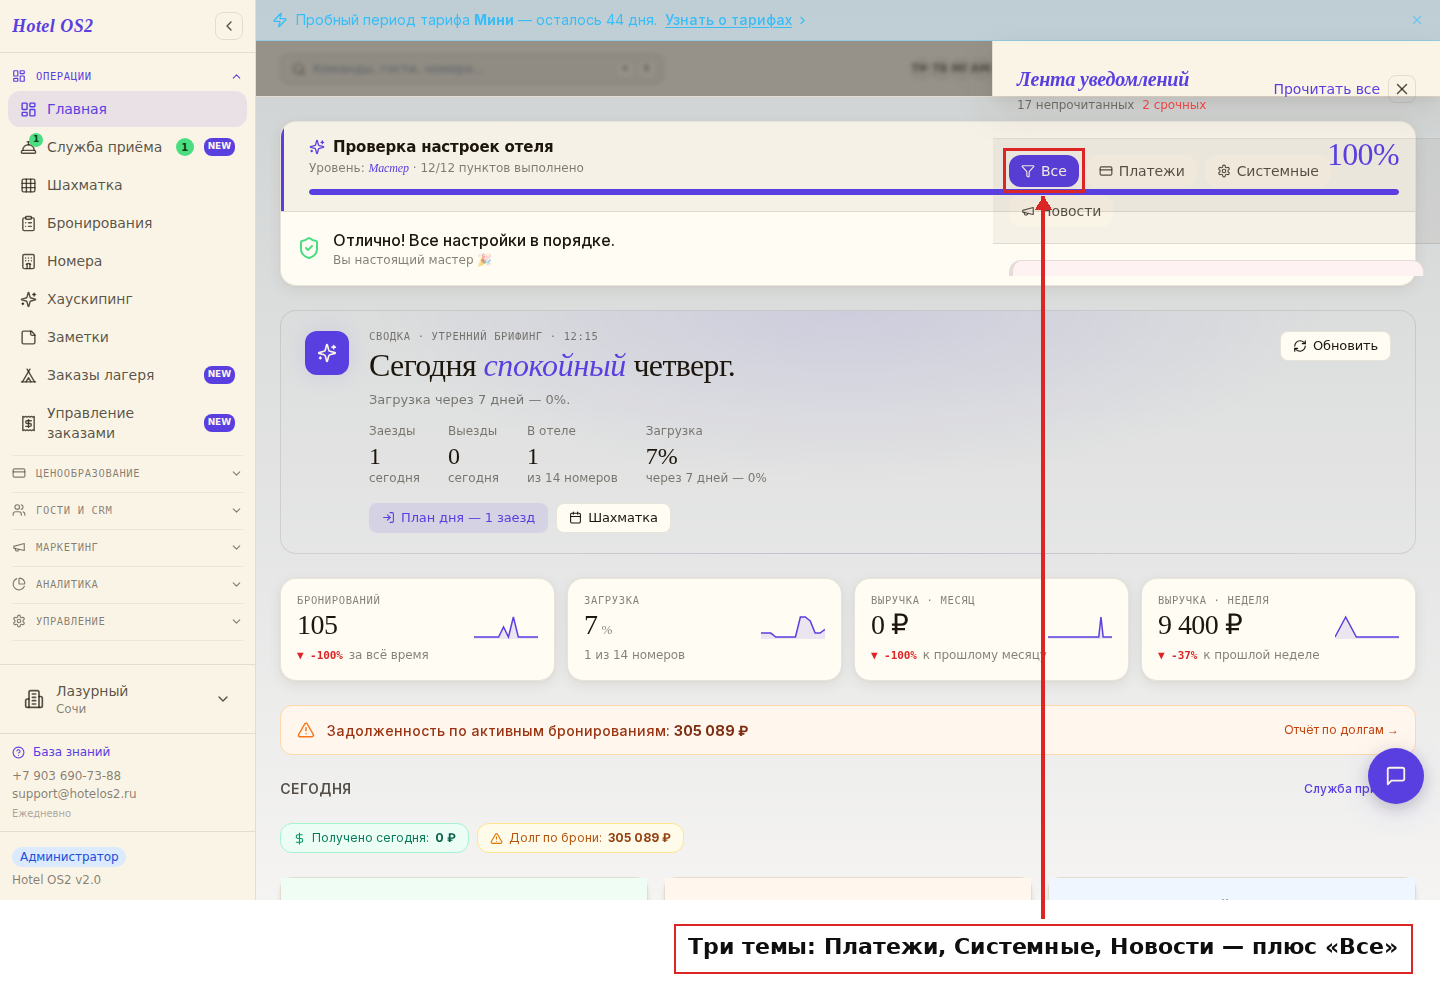Expand the МАРКЕТИНГ section
1440x997 pixels.
127,547
